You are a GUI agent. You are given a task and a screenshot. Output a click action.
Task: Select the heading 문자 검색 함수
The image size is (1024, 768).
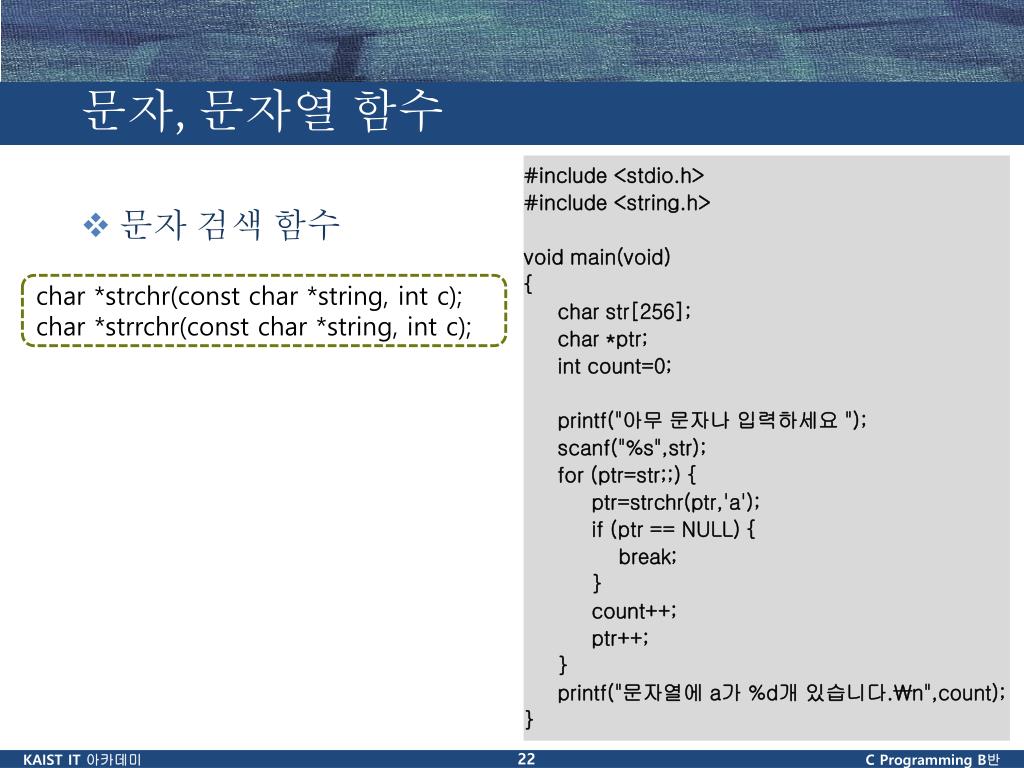click(230, 225)
